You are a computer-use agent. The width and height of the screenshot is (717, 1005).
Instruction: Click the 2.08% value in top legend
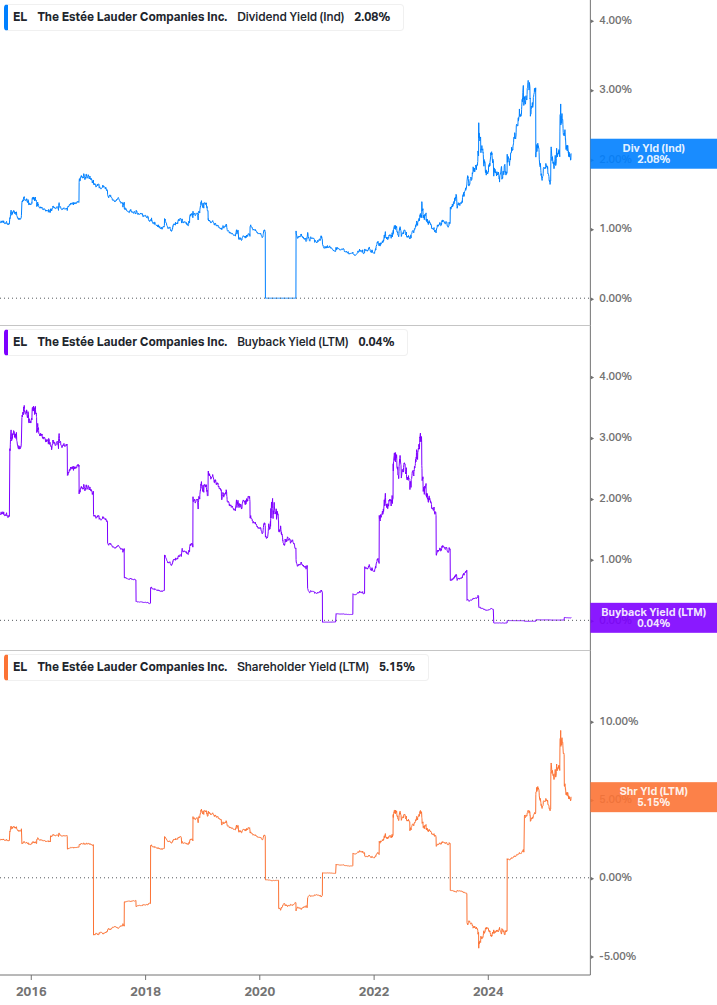tap(372, 17)
